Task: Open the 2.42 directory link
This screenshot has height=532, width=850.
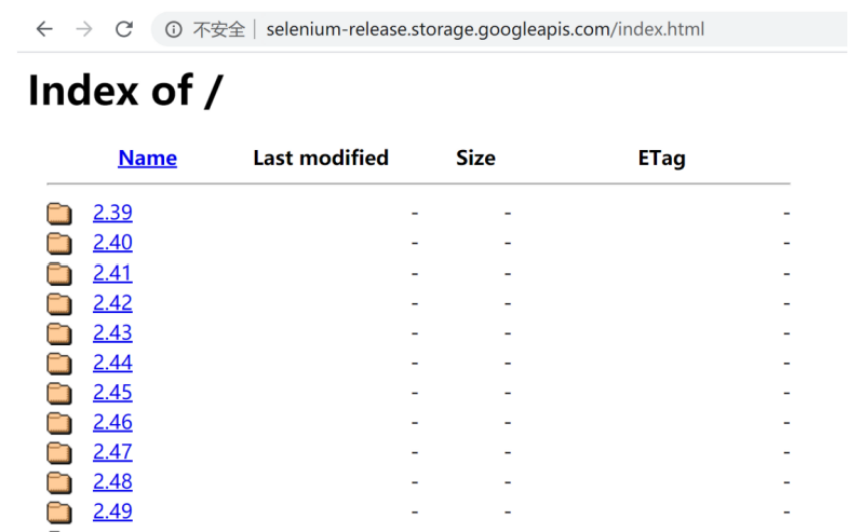Action: point(112,303)
